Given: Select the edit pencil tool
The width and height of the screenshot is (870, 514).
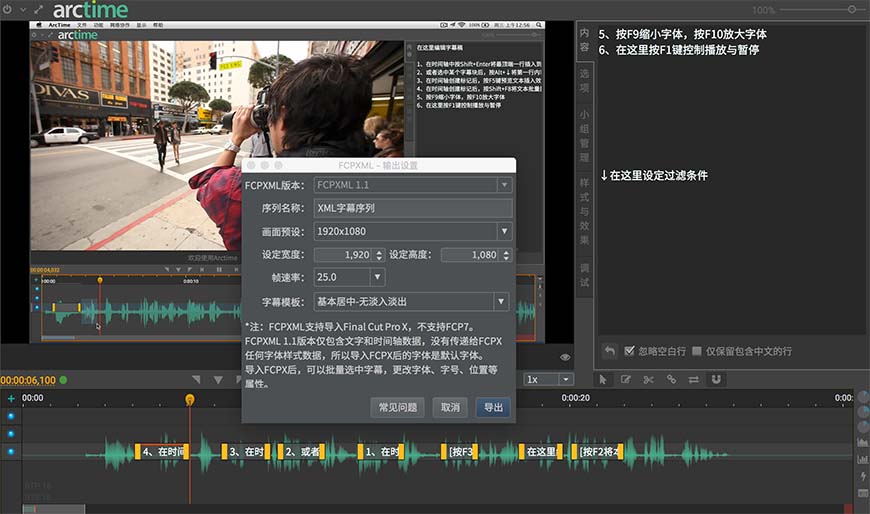Looking at the screenshot, I should coord(626,380).
